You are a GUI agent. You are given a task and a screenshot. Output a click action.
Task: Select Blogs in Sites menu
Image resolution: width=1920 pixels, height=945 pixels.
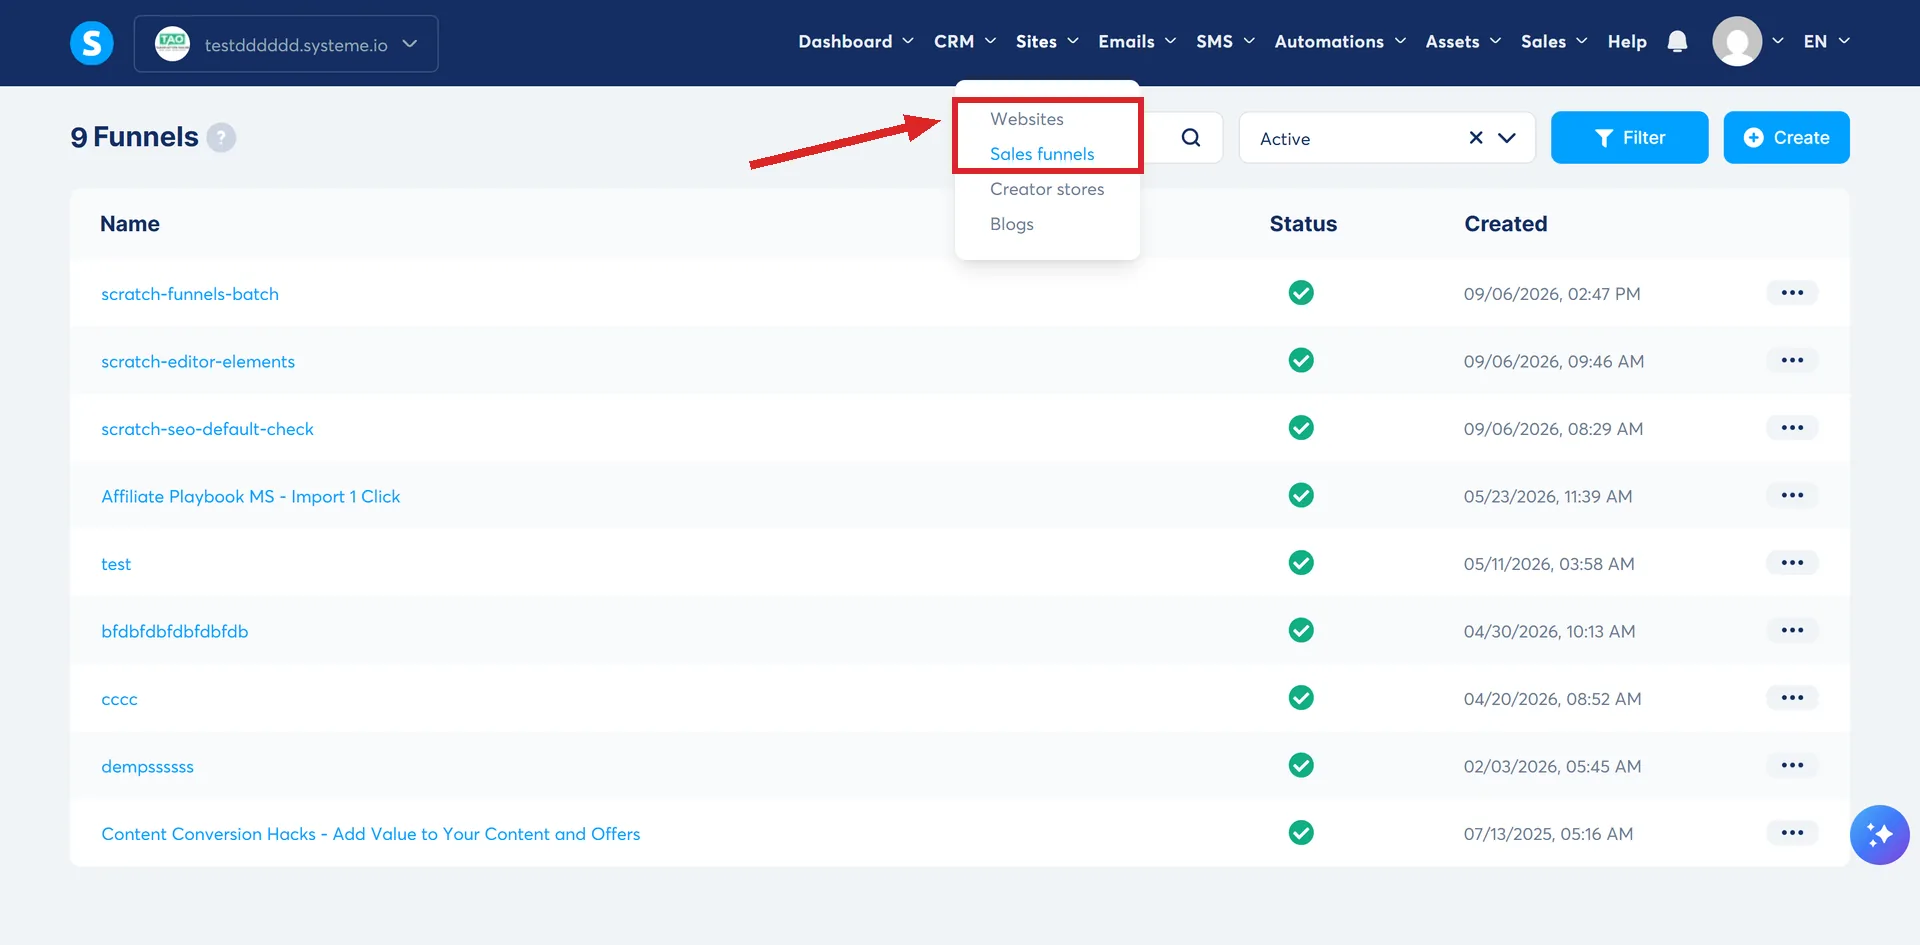1012,224
